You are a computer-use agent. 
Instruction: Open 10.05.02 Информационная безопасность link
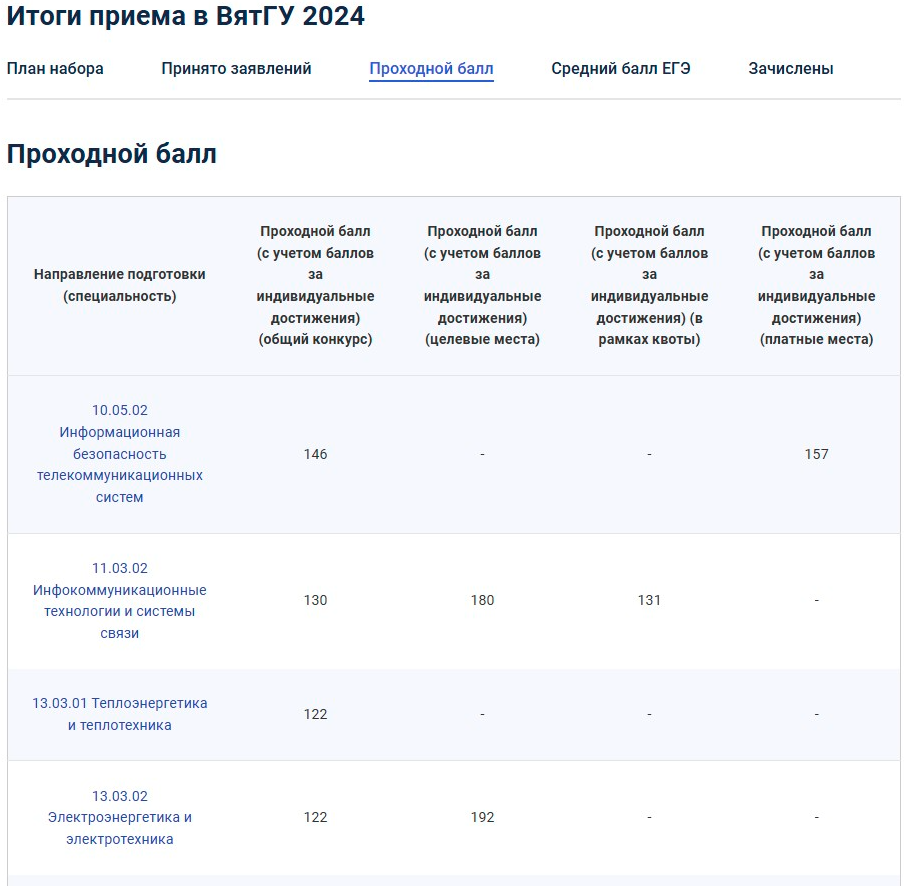pyautogui.click(x=120, y=454)
